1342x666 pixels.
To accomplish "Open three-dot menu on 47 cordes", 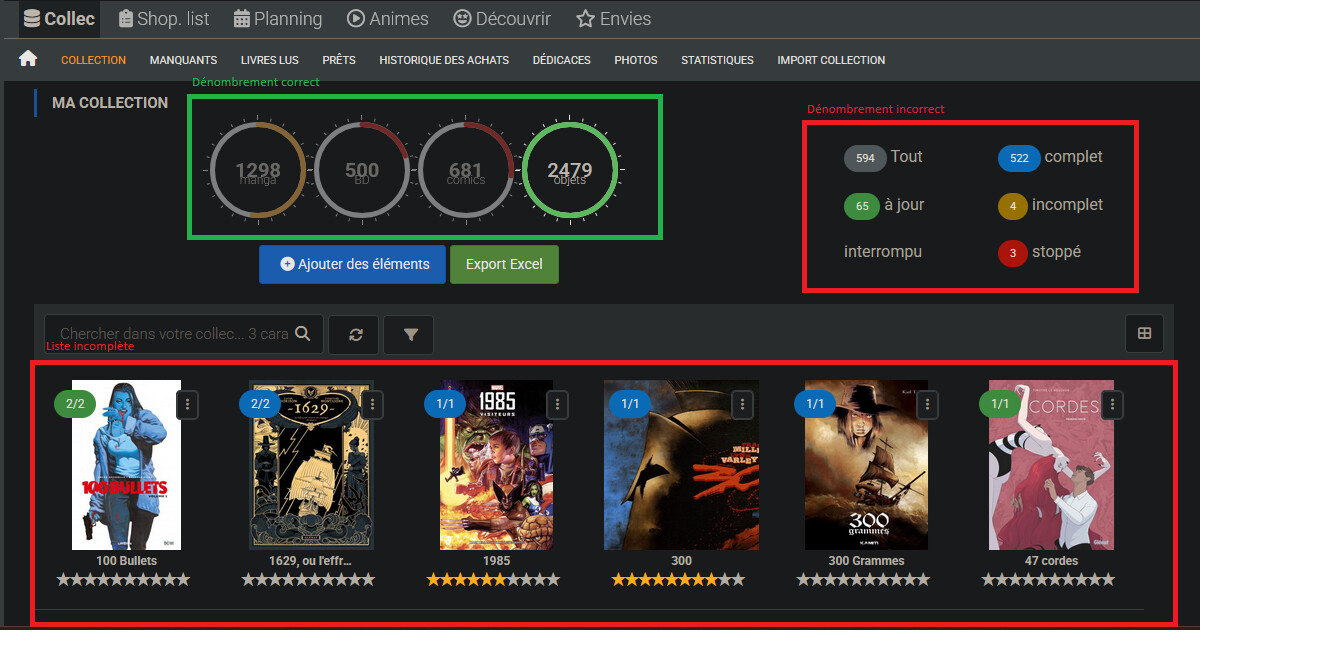I will pyautogui.click(x=1112, y=404).
